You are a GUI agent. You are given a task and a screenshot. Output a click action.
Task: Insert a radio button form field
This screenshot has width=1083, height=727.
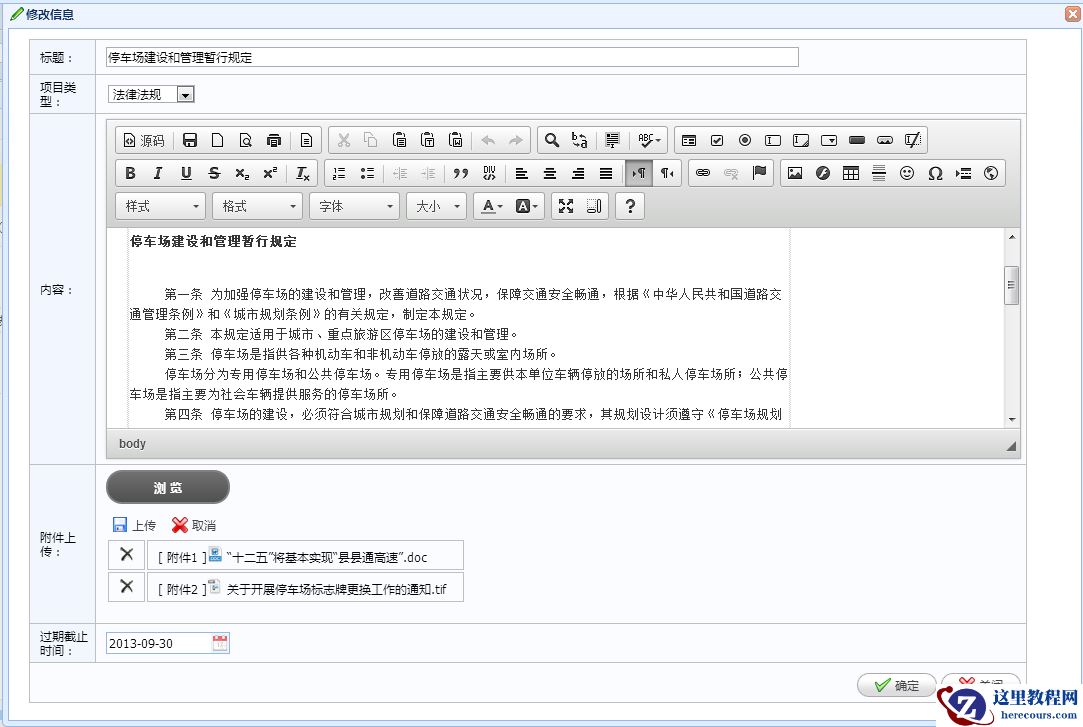click(x=745, y=140)
